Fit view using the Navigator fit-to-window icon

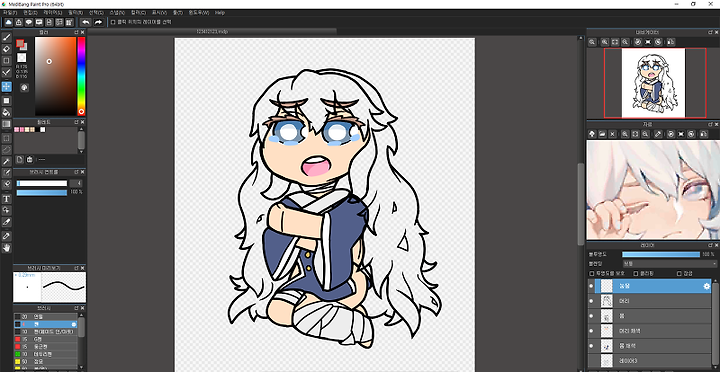click(615, 42)
